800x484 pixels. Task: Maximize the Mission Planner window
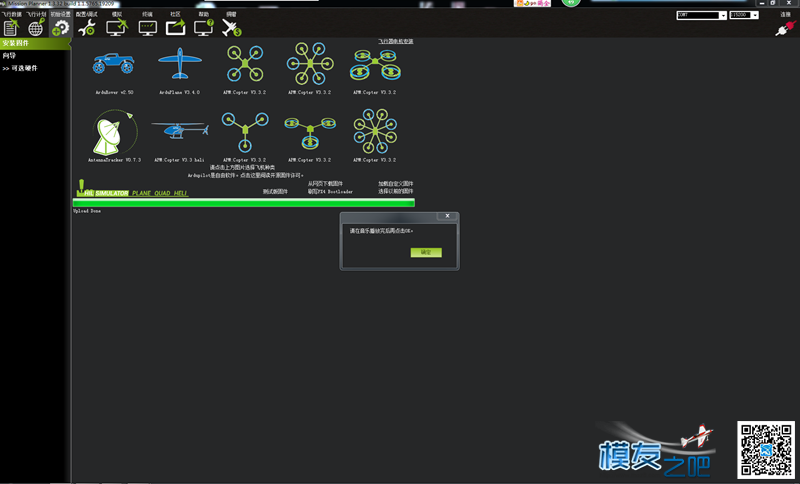click(x=773, y=3)
